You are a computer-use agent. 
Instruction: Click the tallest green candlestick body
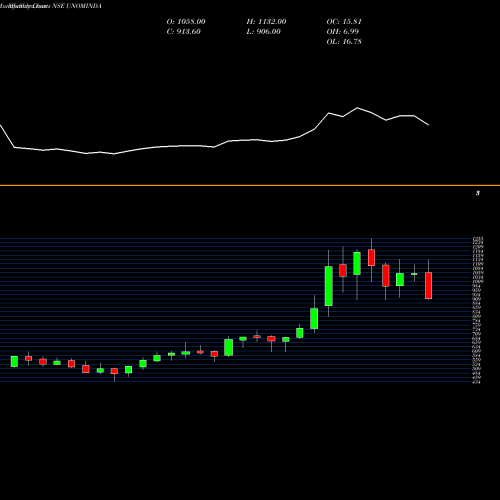[329, 286]
